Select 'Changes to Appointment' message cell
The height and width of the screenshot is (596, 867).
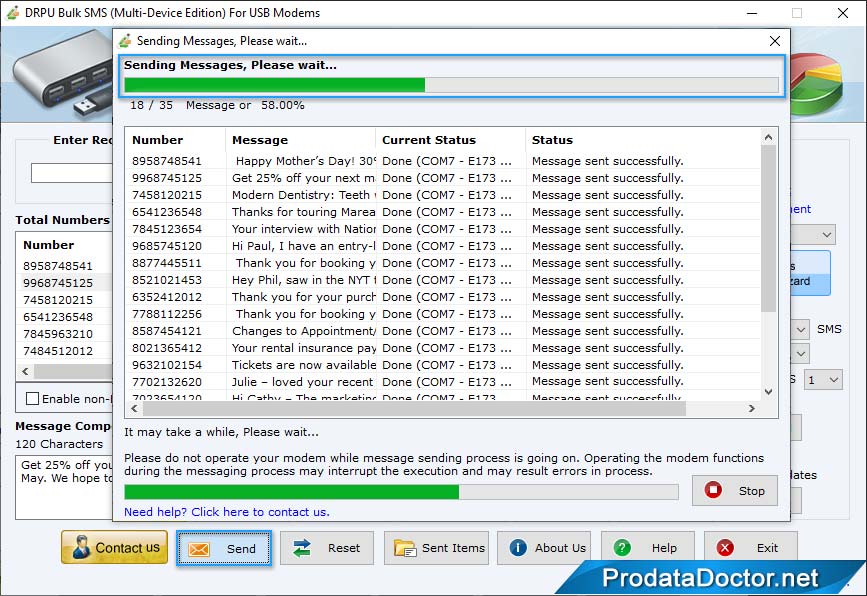coord(303,331)
